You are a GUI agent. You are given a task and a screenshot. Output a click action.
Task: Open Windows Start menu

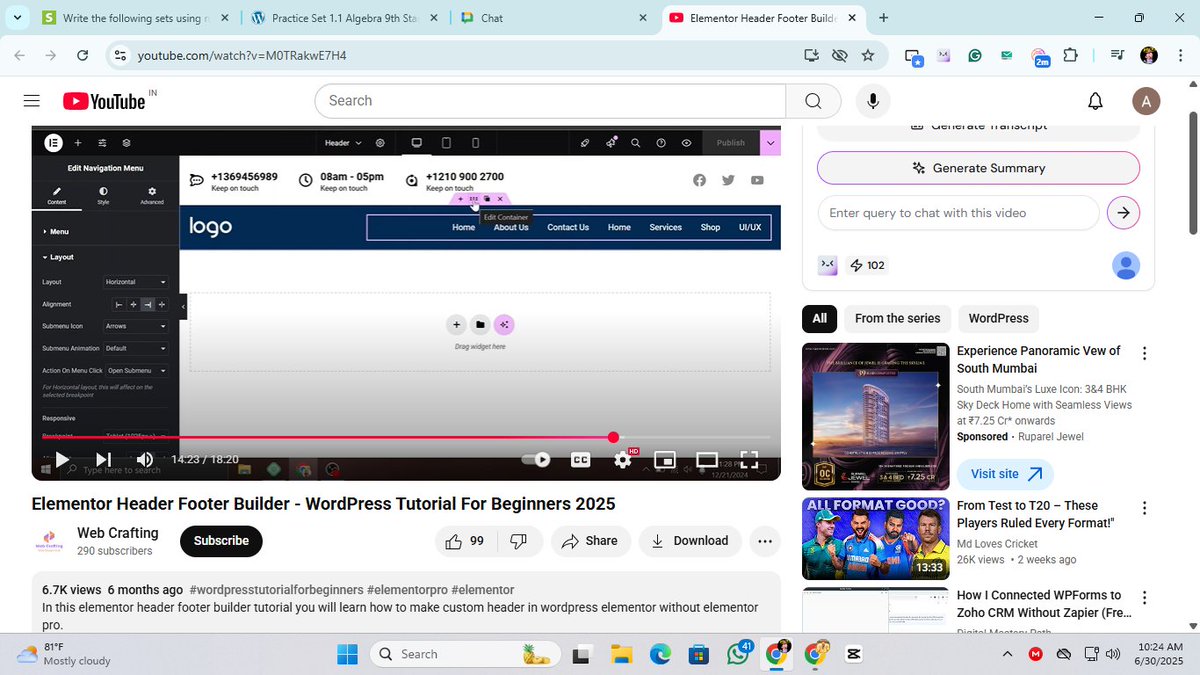tap(347, 654)
